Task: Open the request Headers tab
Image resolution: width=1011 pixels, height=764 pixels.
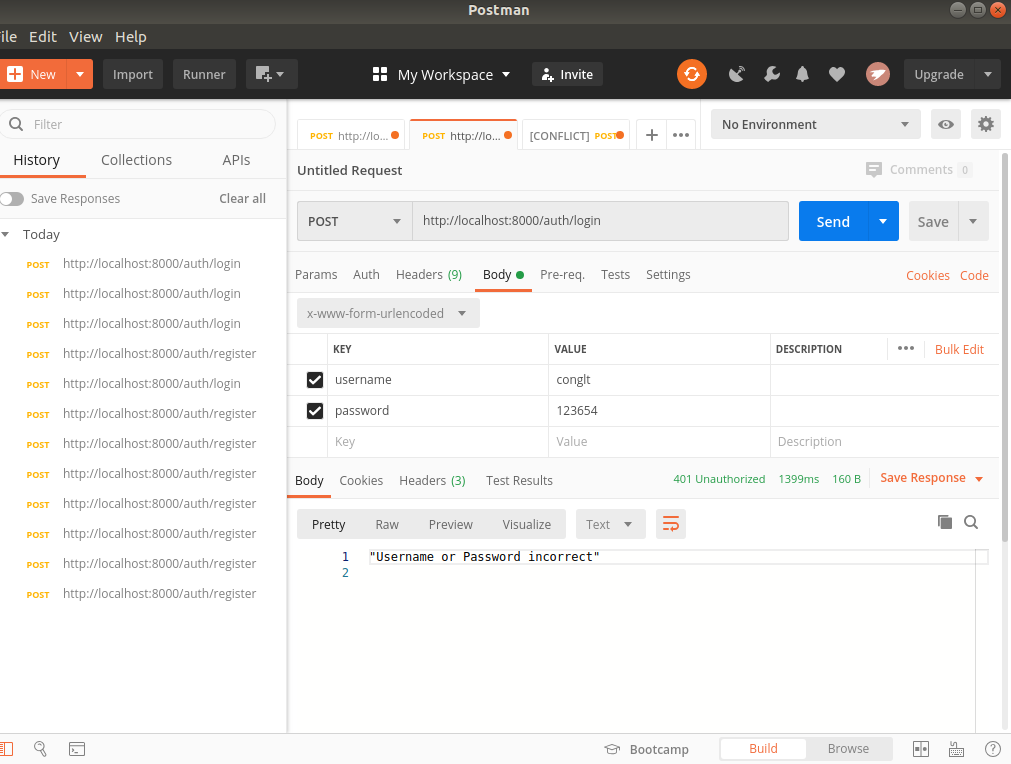Action: point(428,275)
